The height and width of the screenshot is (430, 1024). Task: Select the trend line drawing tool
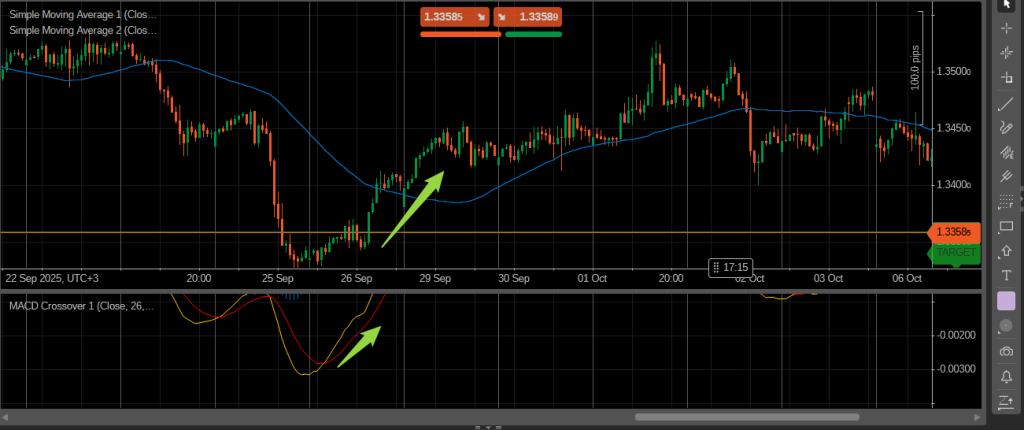[x=1005, y=104]
